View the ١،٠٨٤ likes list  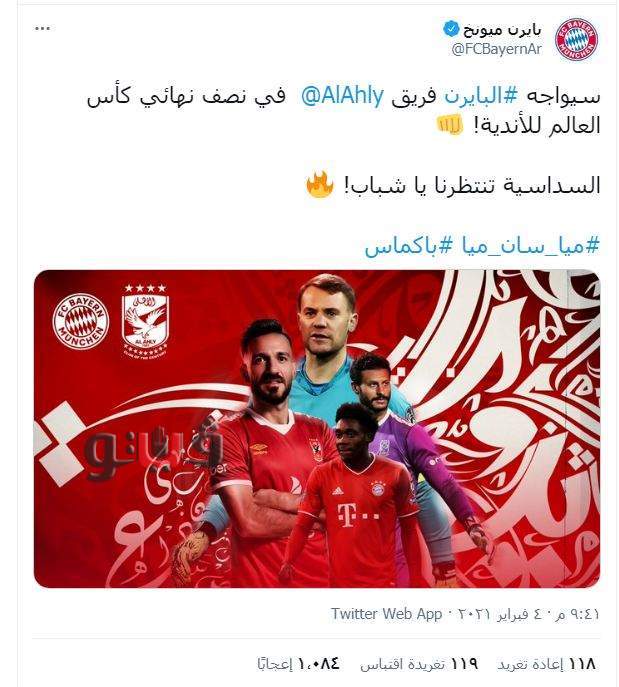(x=298, y=665)
